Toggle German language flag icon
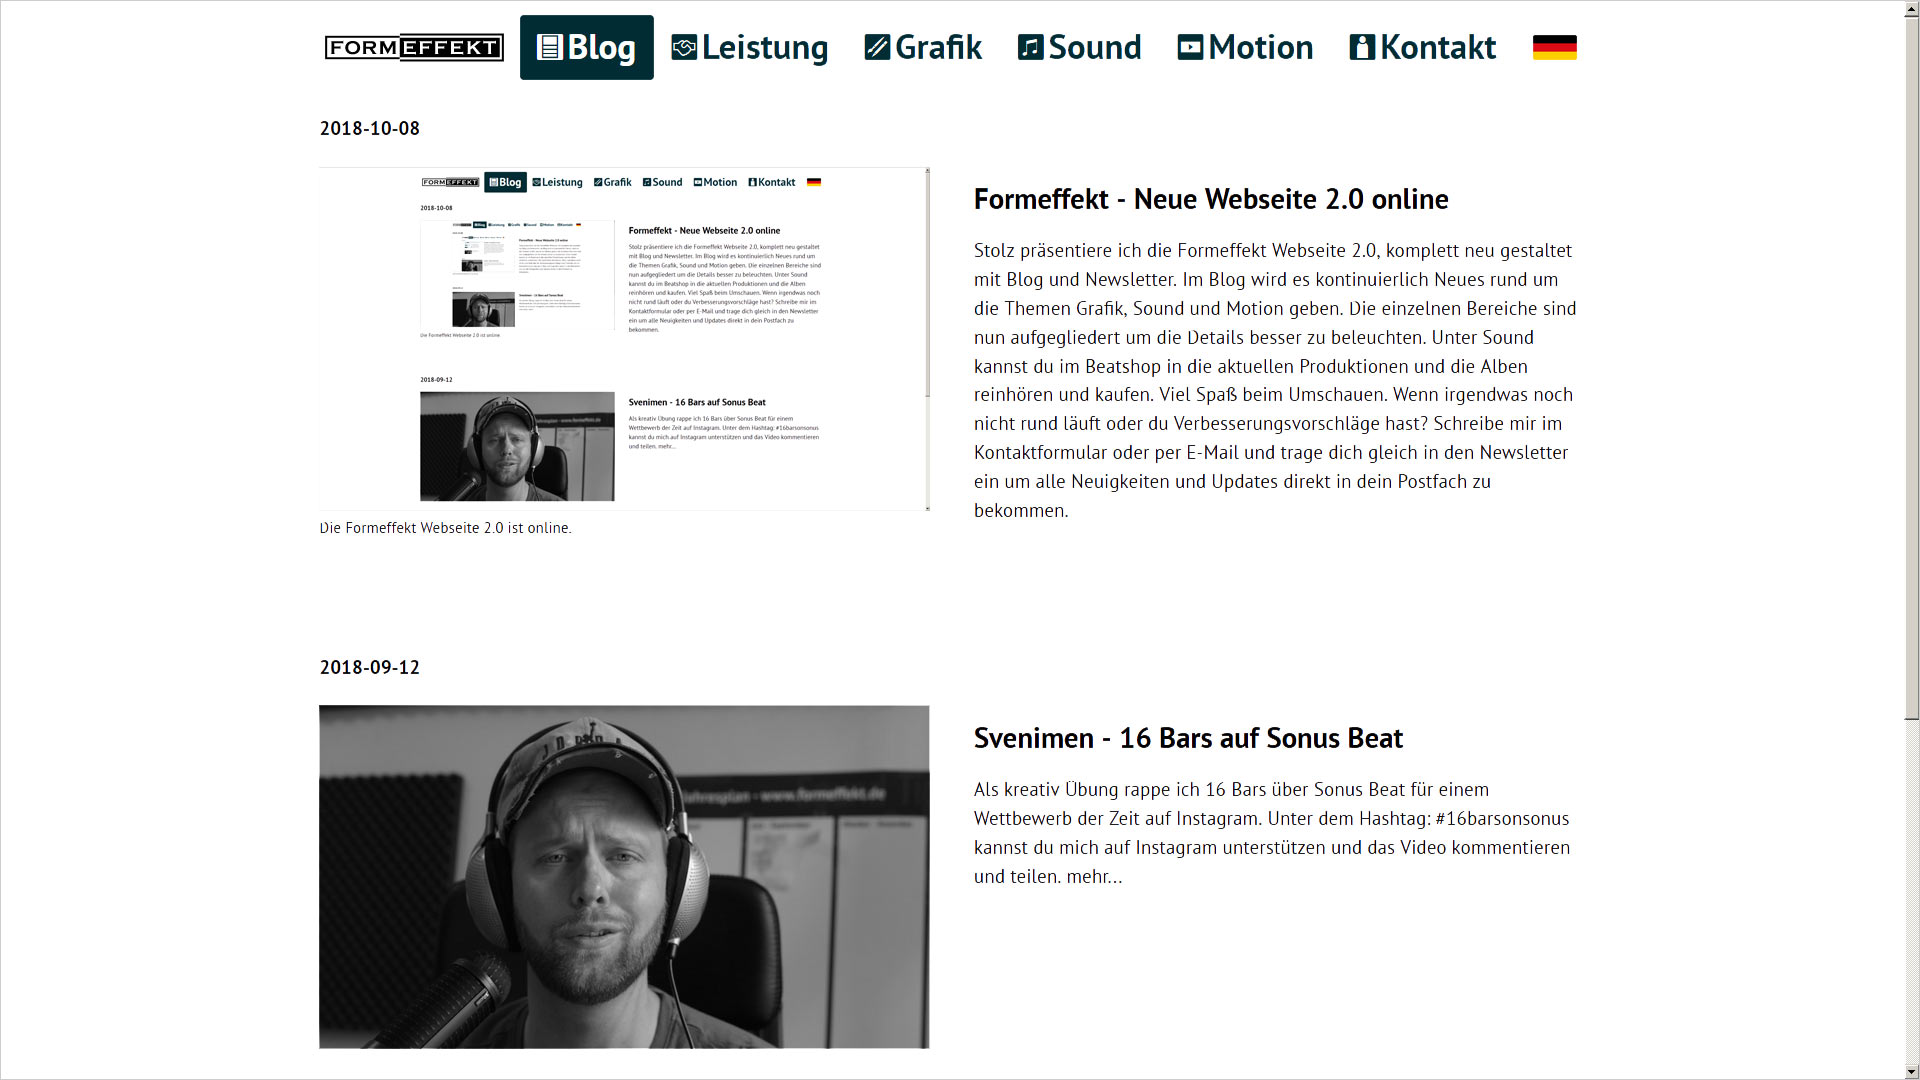 pos(1555,47)
